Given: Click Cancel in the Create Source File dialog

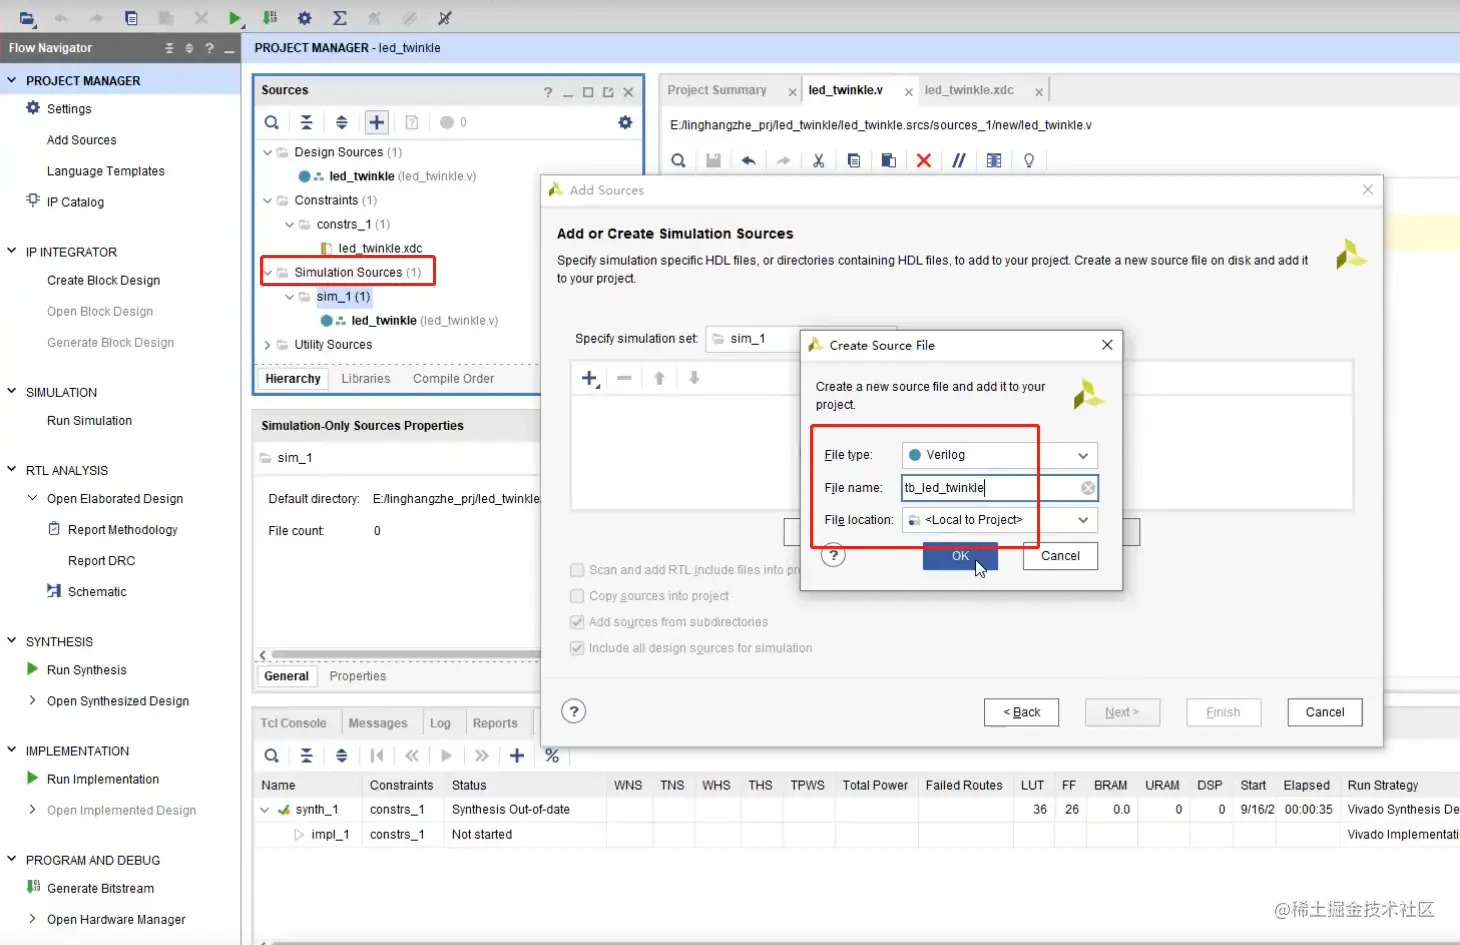Looking at the screenshot, I should click(1060, 556).
